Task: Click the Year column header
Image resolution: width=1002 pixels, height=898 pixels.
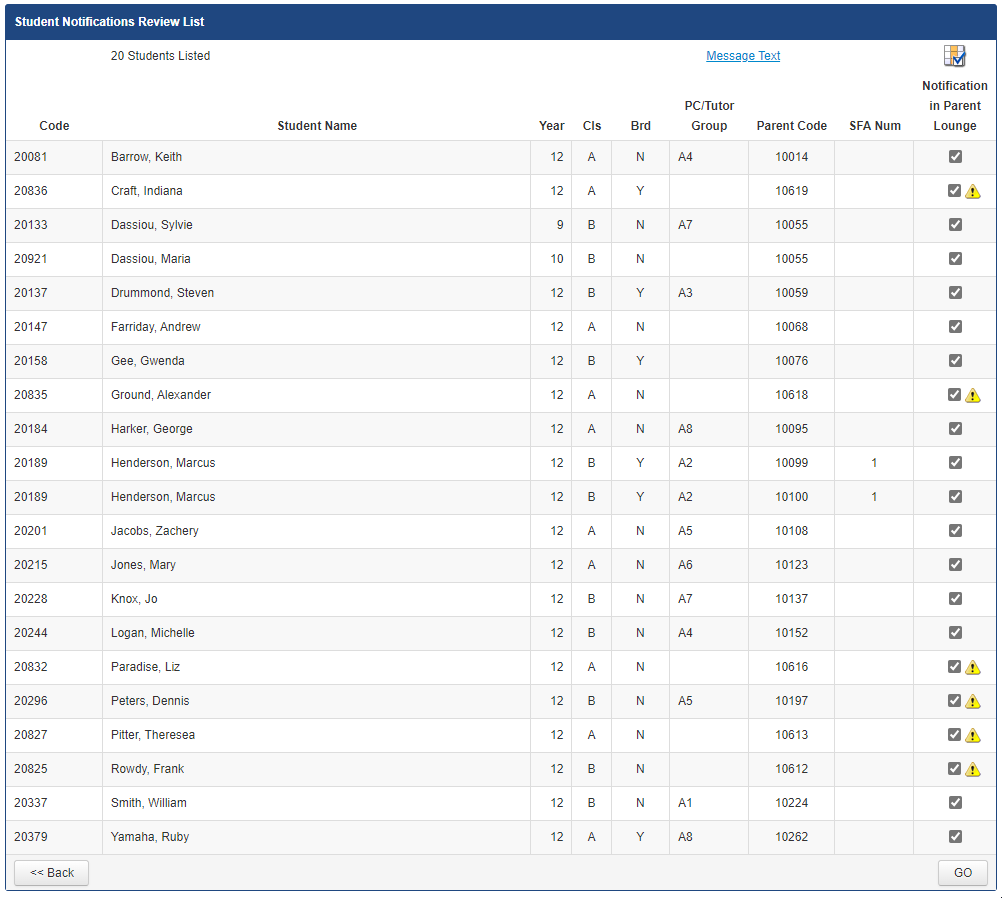Action: pyautogui.click(x=551, y=126)
